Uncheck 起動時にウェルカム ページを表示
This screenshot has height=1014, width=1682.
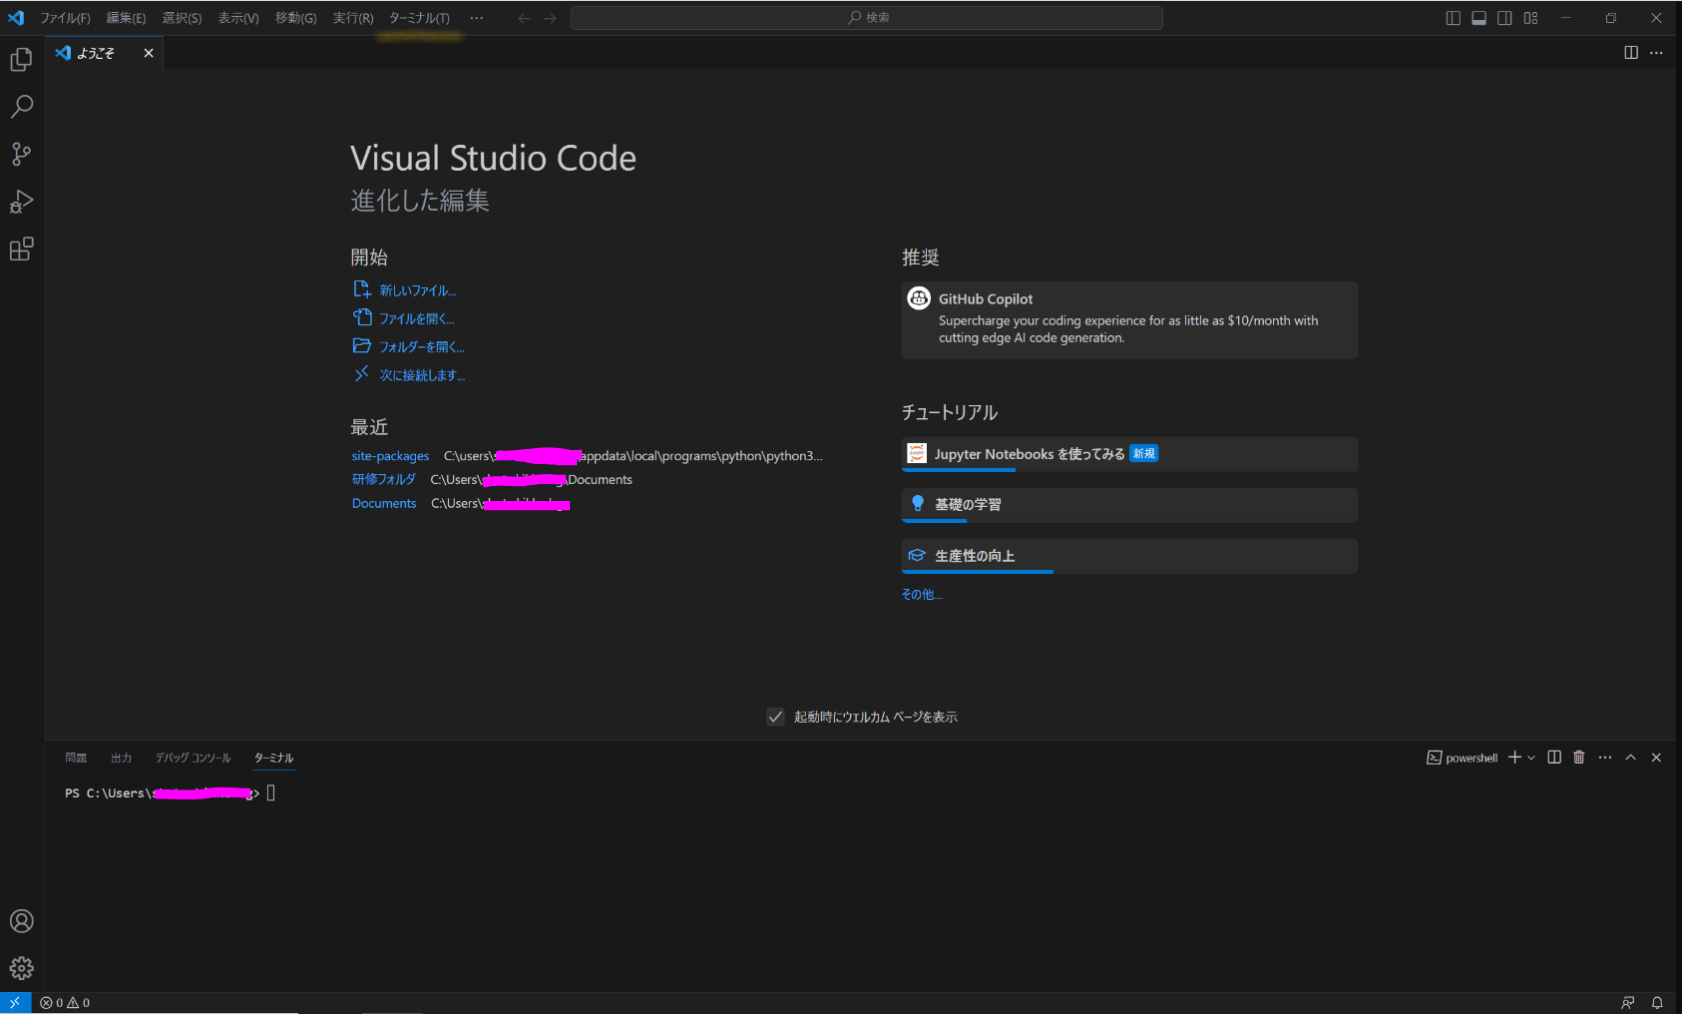click(777, 716)
